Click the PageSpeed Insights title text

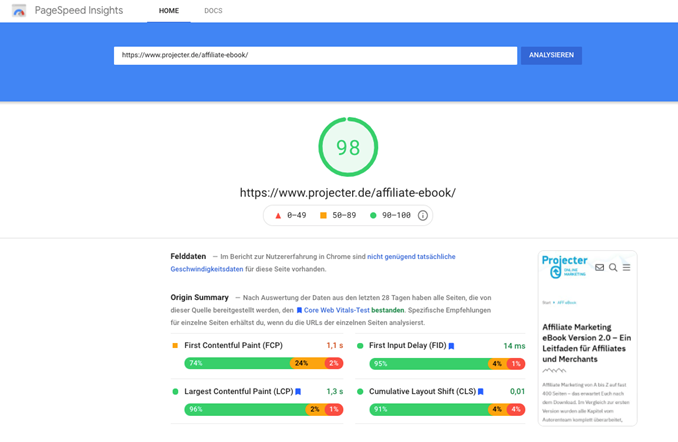coord(79,10)
